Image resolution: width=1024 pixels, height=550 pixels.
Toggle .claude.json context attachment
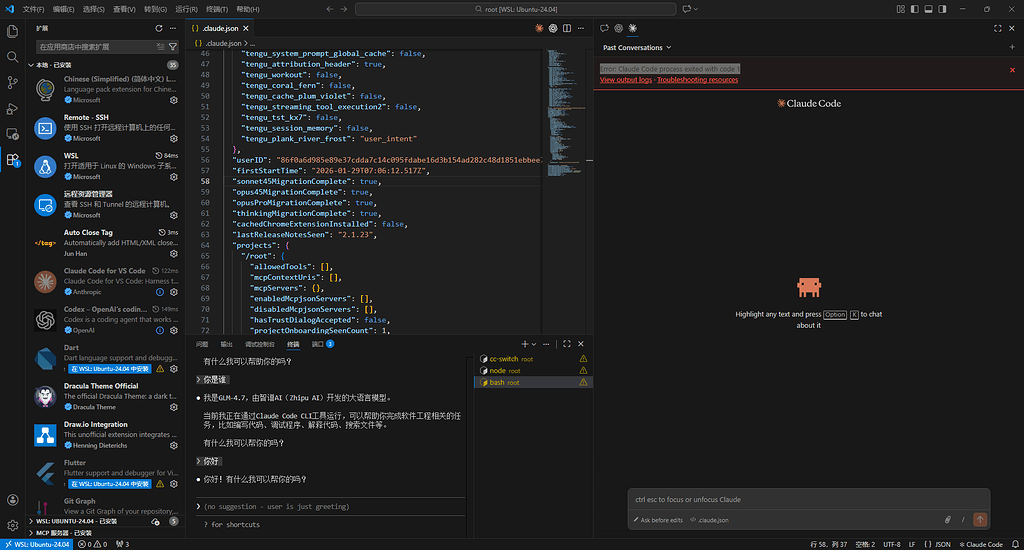tap(709, 521)
